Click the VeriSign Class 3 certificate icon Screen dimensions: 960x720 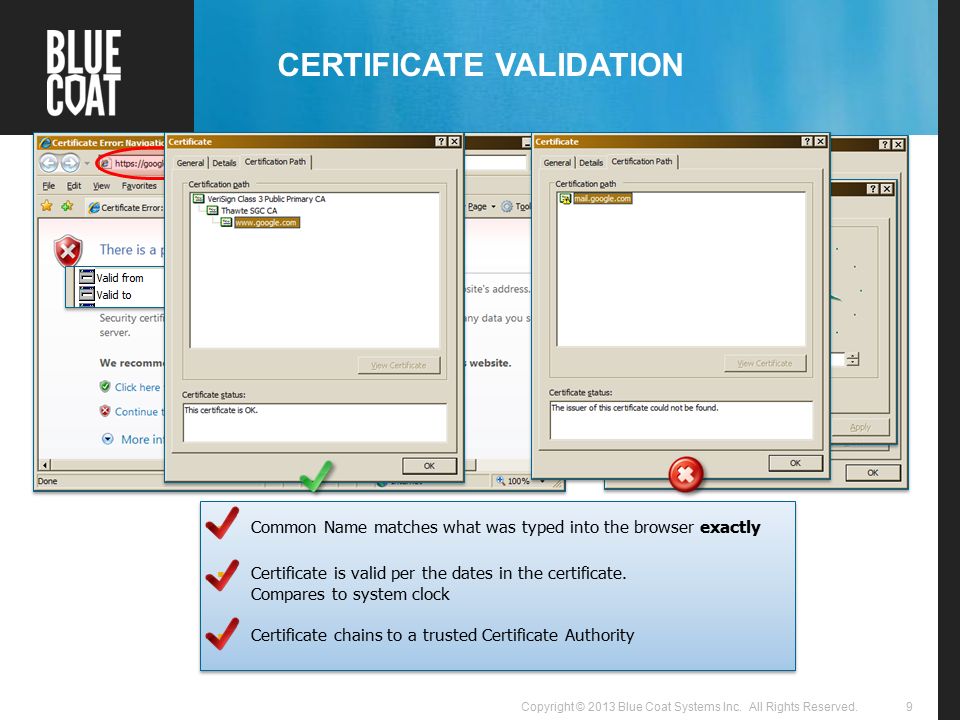point(198,198)
